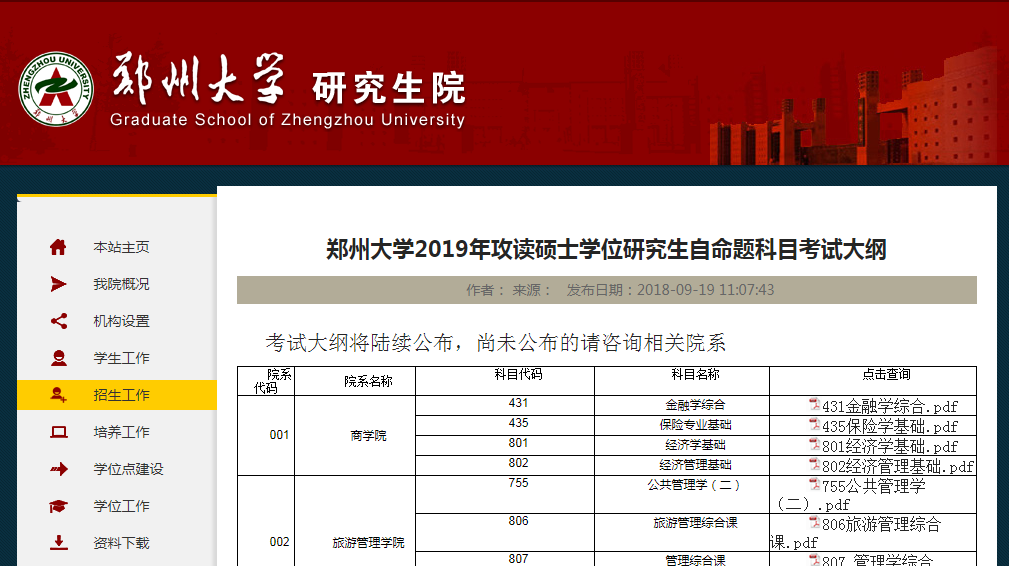Click the PDF icon for 431金融学综合
The width and height of the screenshot is (1009, 566).
[814, 405]
